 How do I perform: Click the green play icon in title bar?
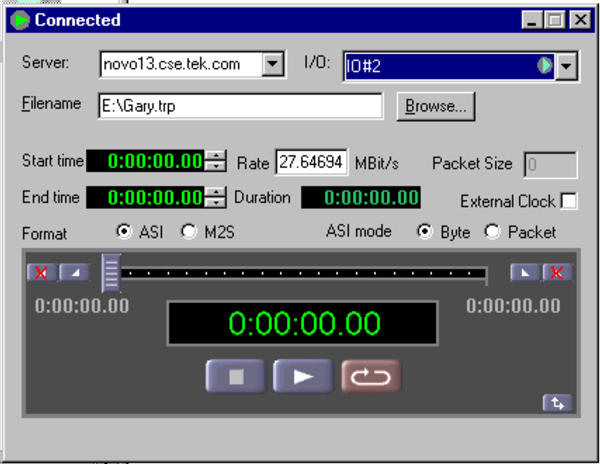(20, 20)
